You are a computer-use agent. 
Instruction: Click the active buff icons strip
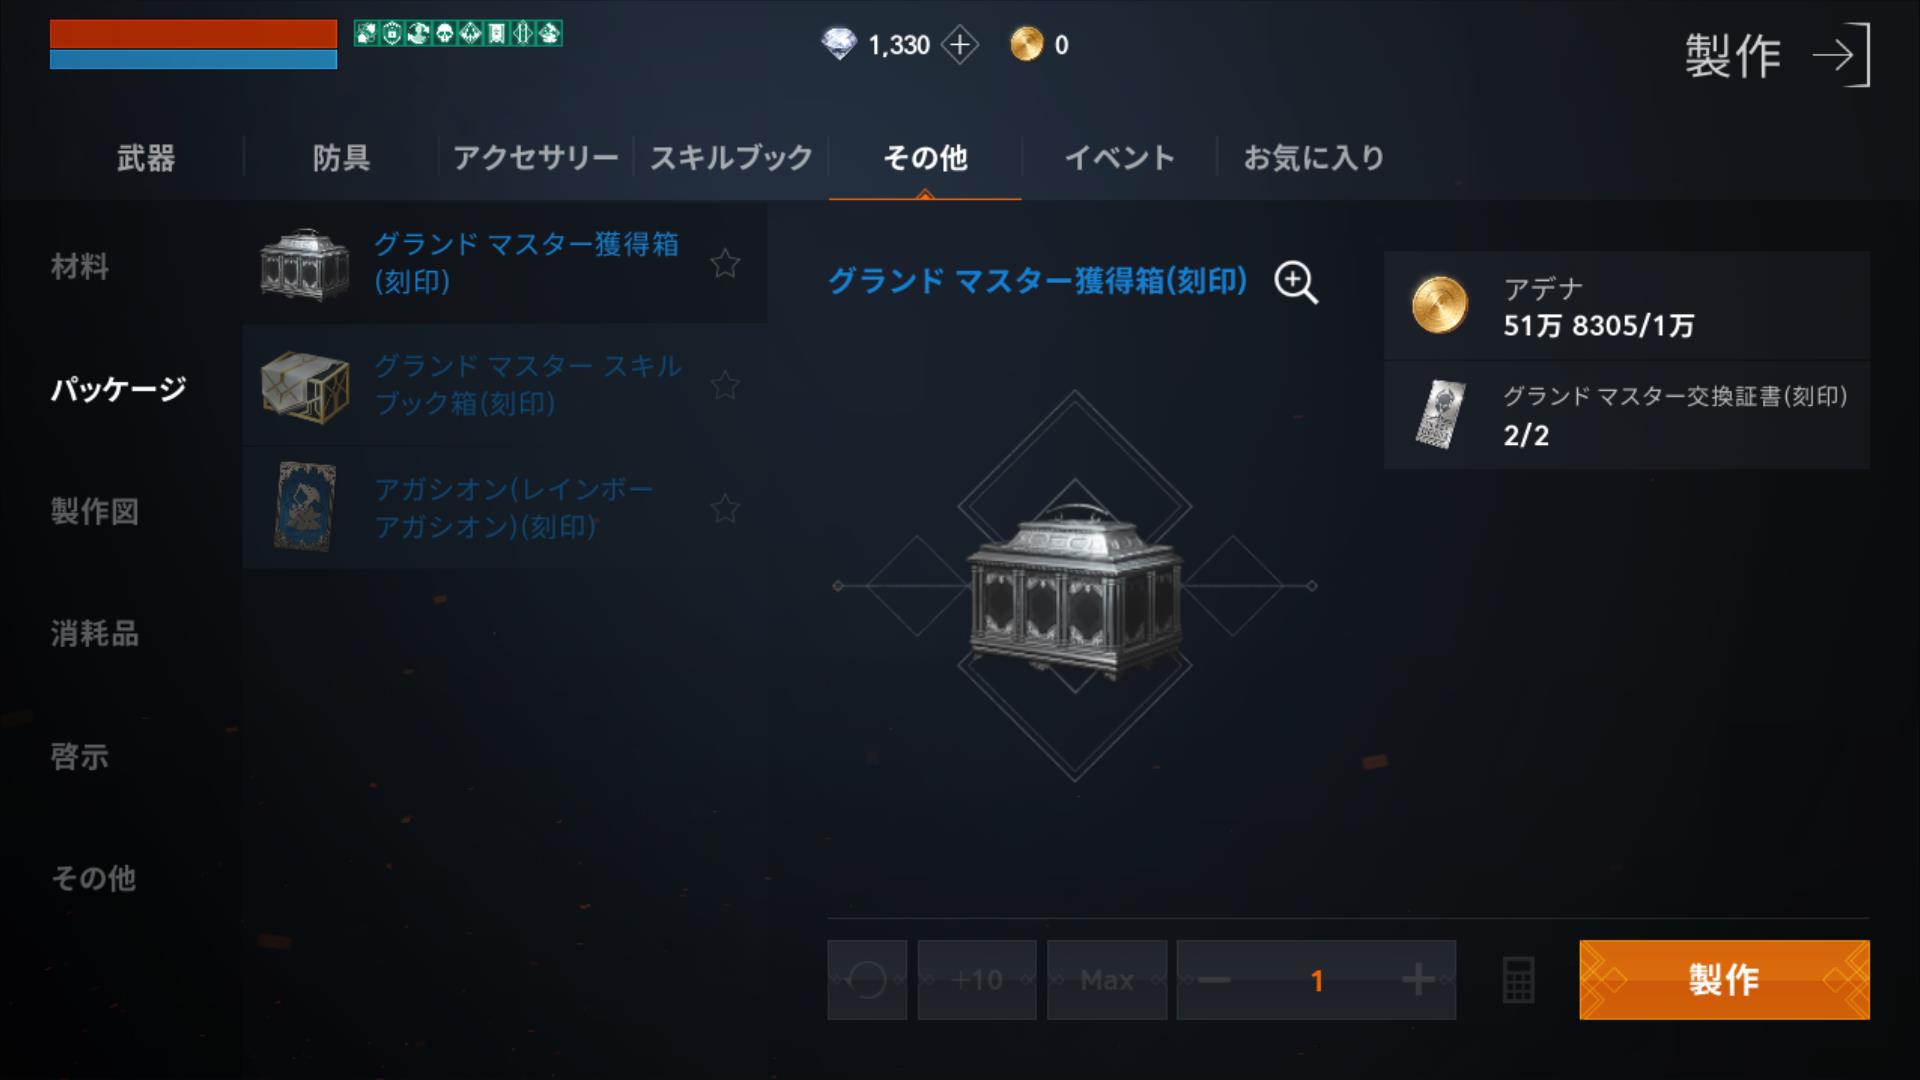coord(458,34)
